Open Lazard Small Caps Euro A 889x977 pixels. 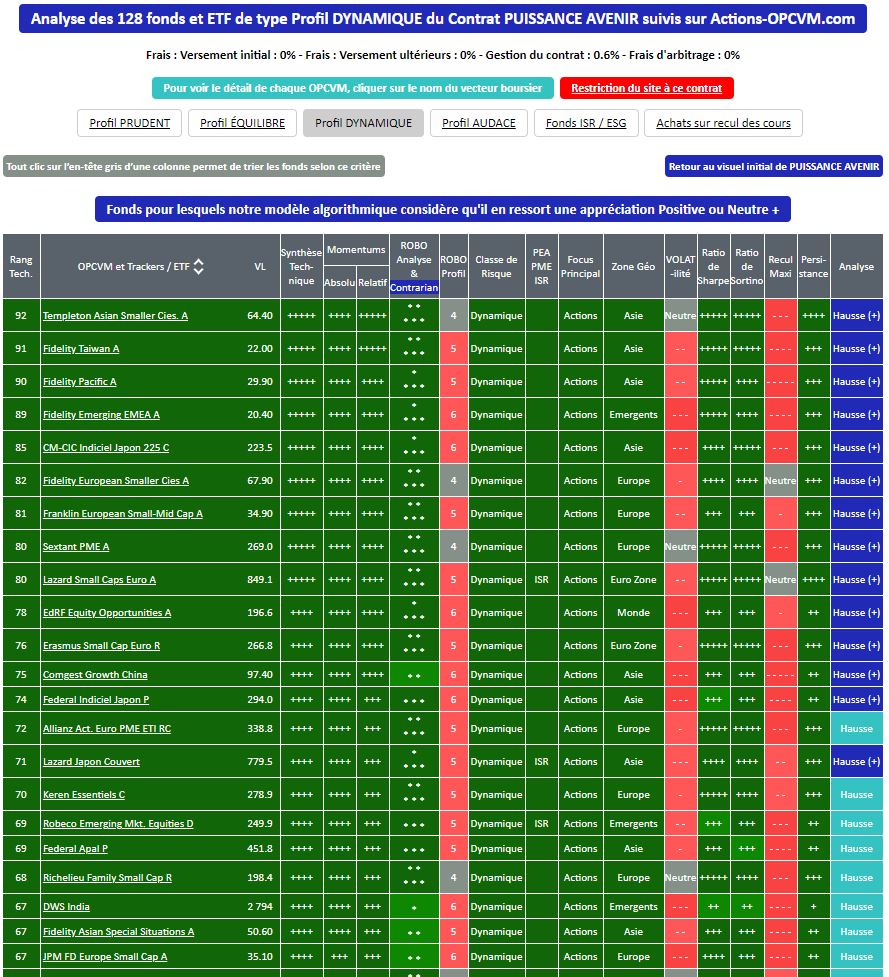pos(100,580)
